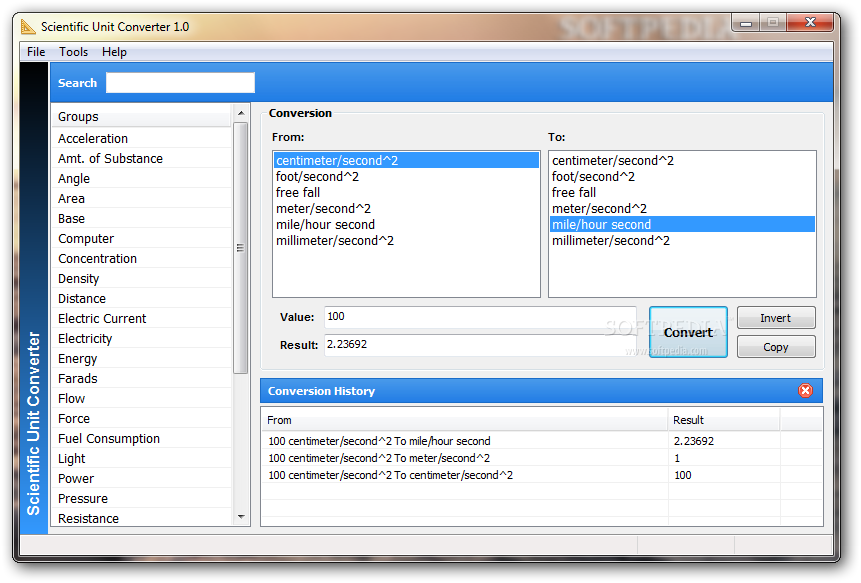Select the Area group
861x583 pixels.
coord(142,199)
